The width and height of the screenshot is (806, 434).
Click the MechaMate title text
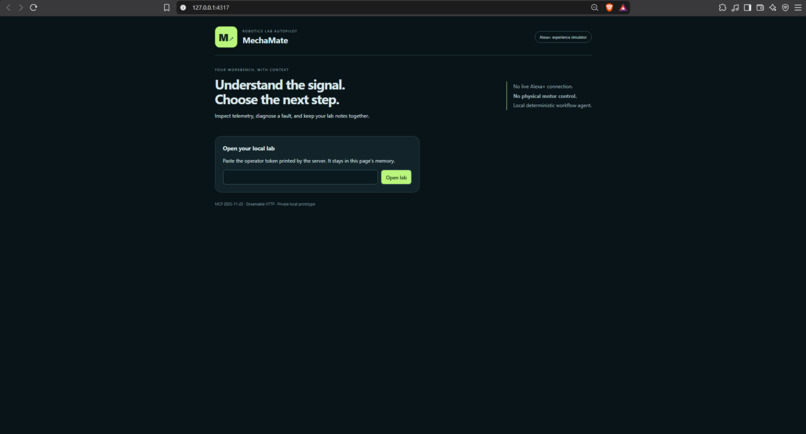[265, 40]
